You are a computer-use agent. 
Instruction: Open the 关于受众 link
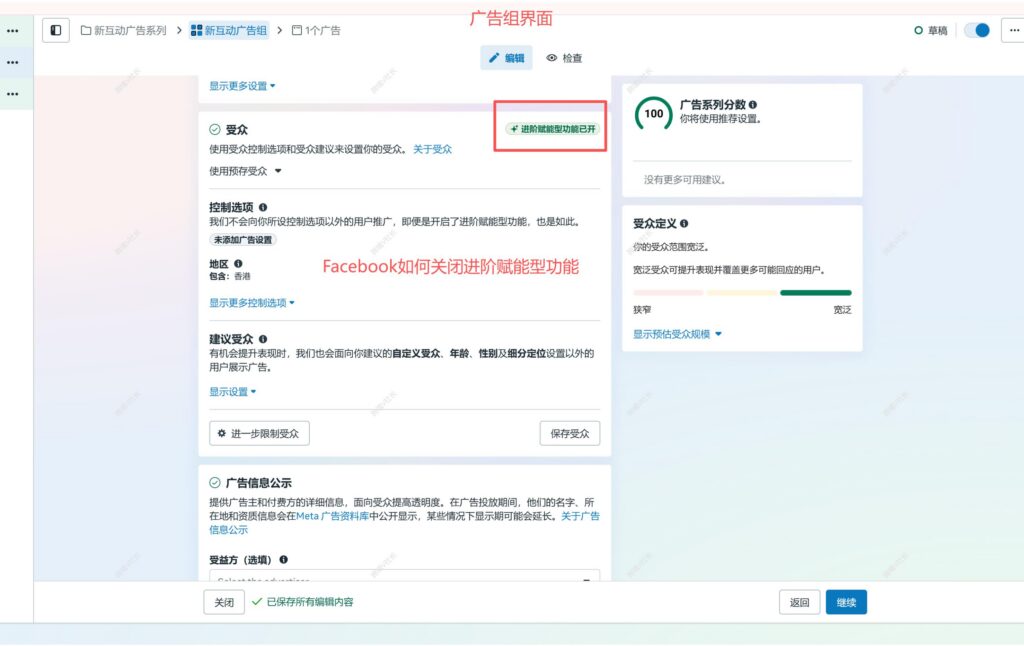click(432, 149)
